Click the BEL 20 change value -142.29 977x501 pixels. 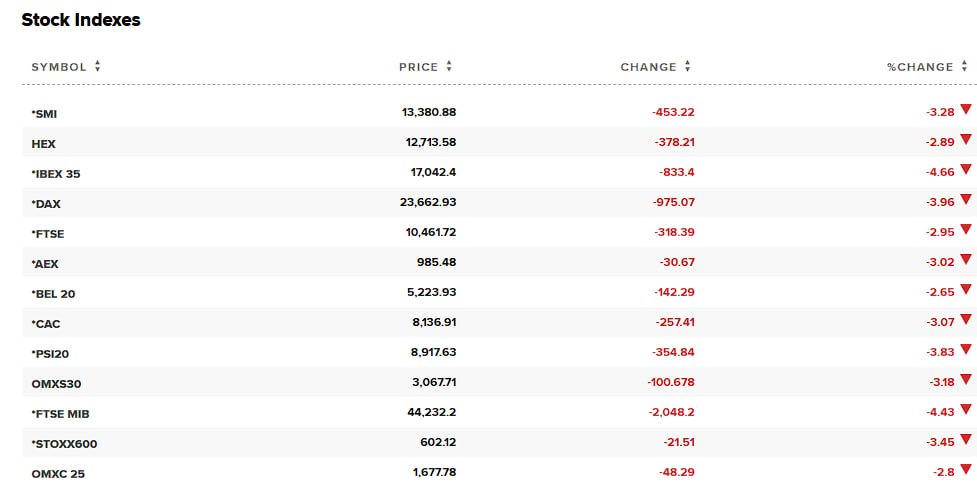click(674, 292)
